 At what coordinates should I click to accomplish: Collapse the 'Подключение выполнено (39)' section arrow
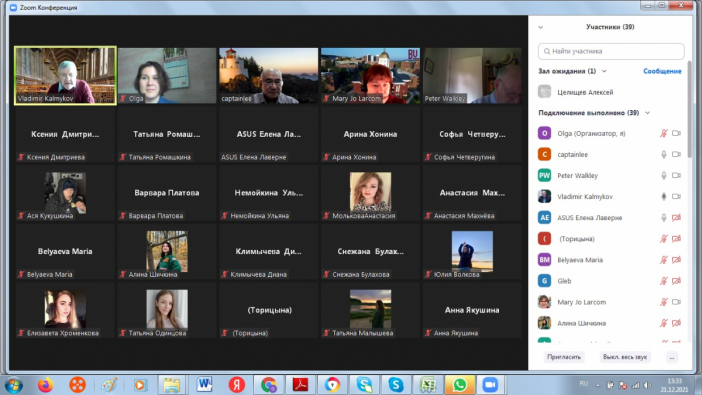(x=647, y=113)
